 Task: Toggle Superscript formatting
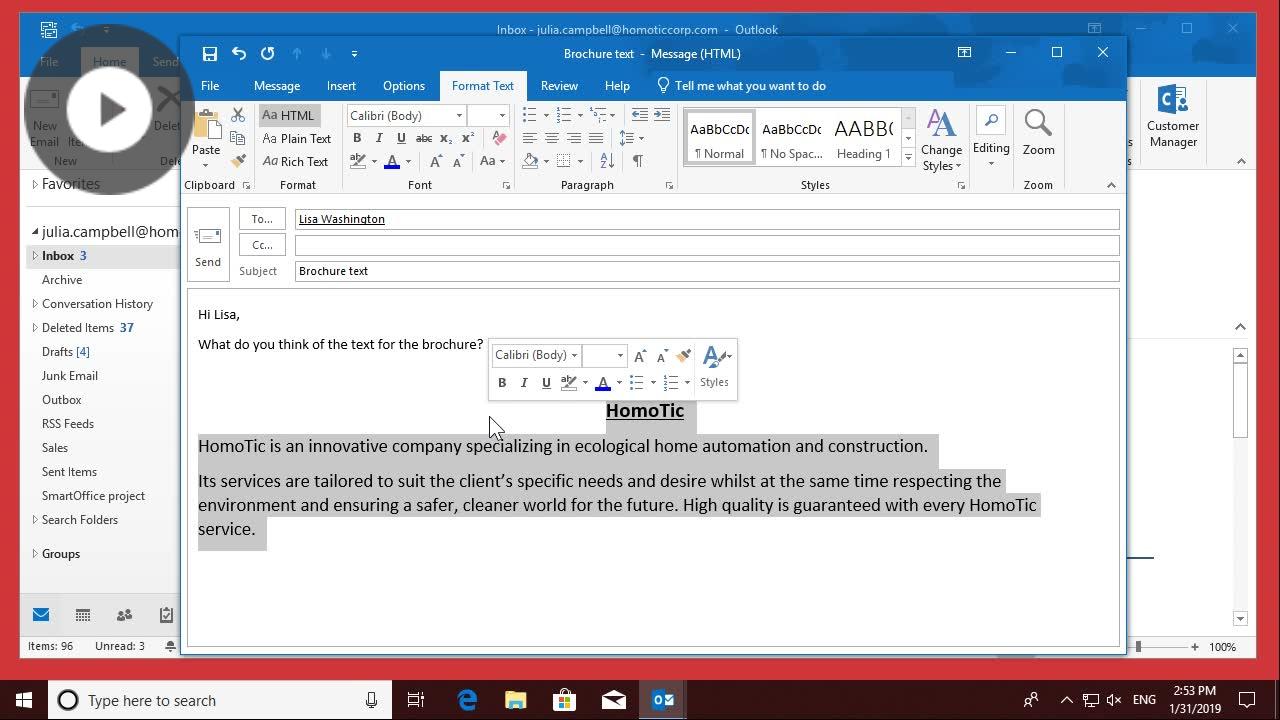[467, 138]
